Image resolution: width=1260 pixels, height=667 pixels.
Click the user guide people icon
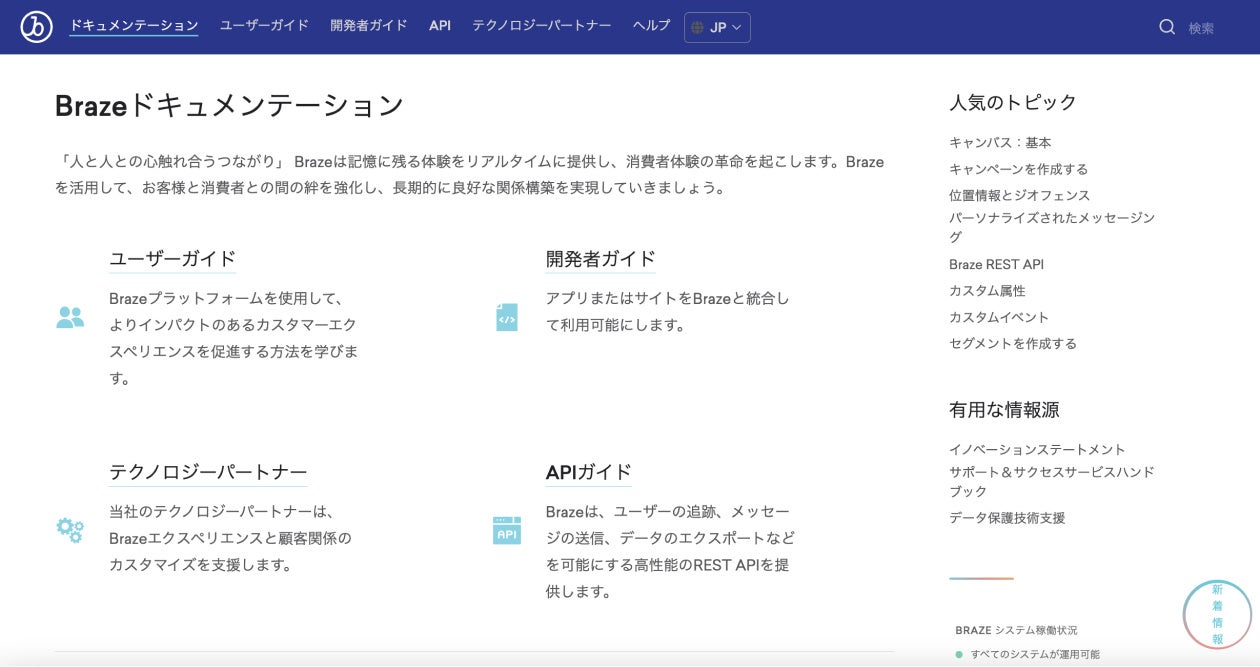coord(70,318)
